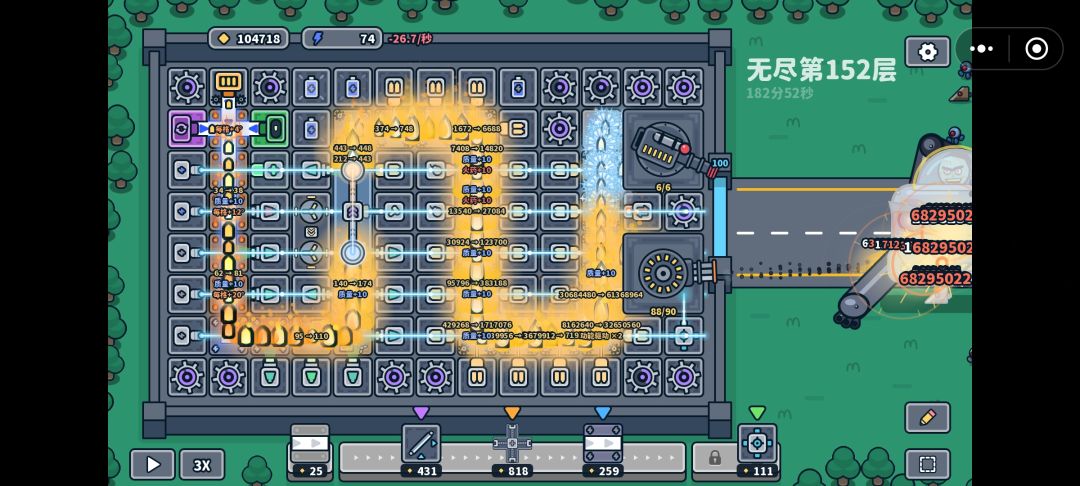Open the mini-program three-dots menu

[981, 49]
